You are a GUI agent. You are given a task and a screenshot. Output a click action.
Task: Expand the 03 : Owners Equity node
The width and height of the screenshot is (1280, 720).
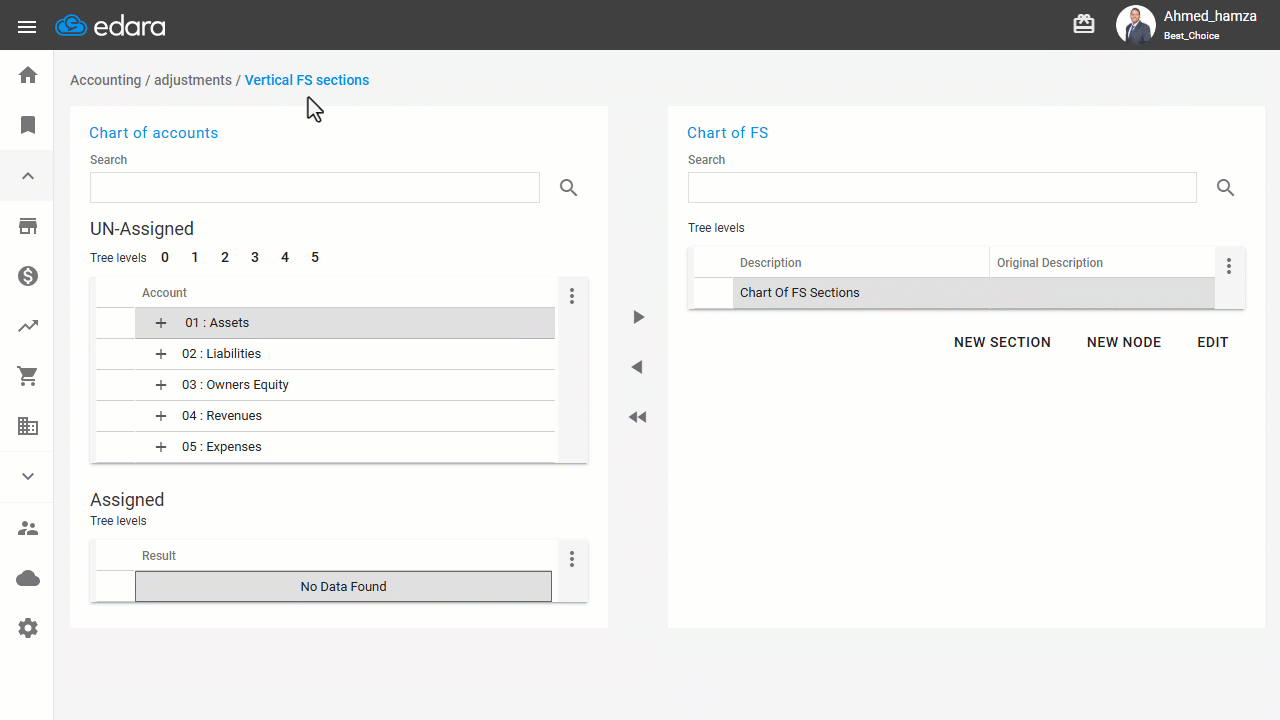tap(161, 385)
